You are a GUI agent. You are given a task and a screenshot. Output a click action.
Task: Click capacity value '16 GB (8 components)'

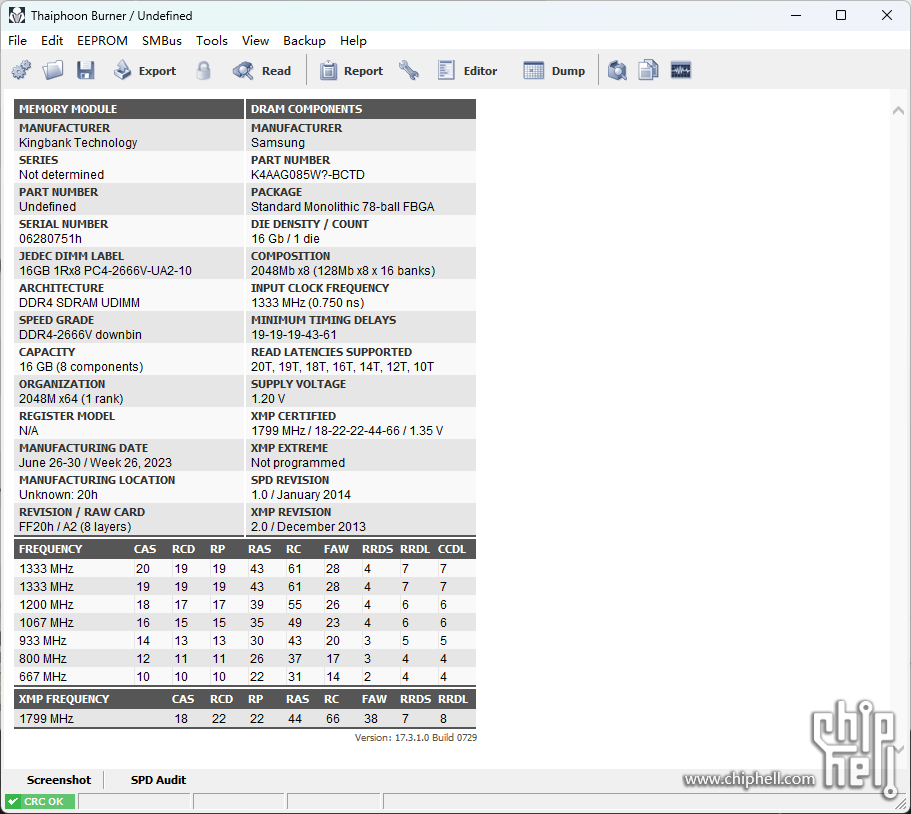(x=81, y=367)
